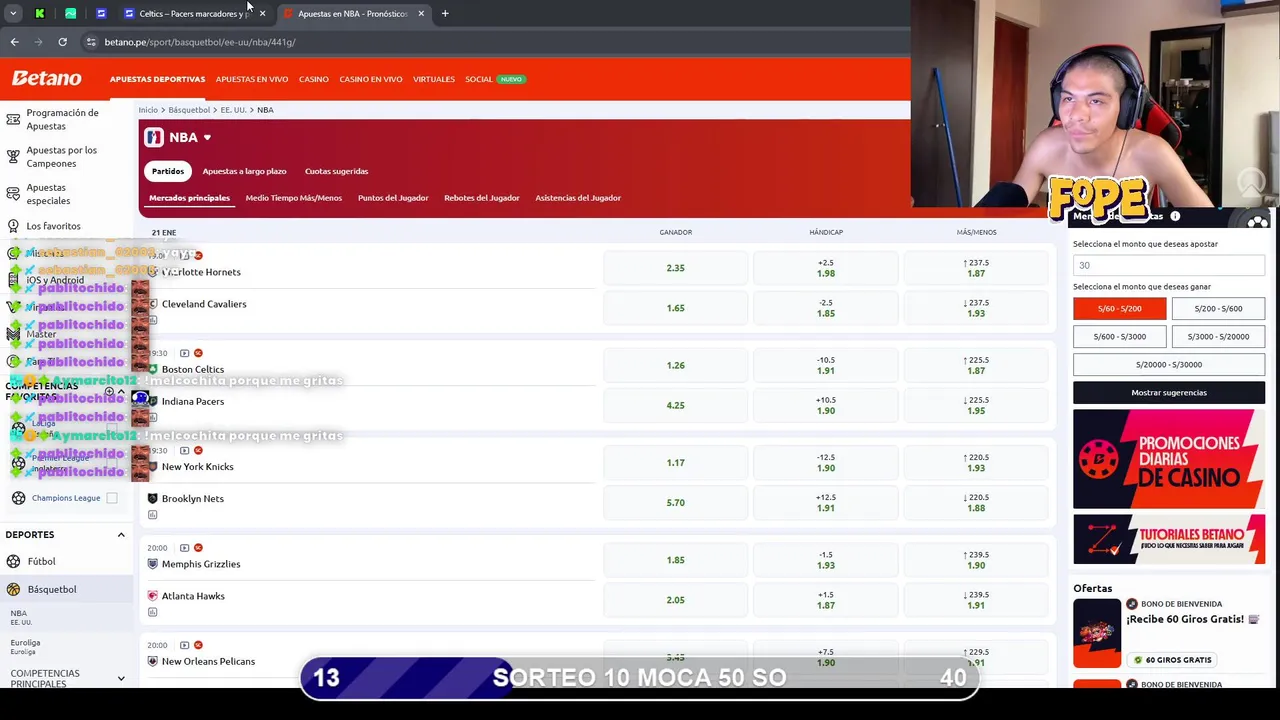
Task: Open the Virtuales menu item
Action: click(434, 79)
